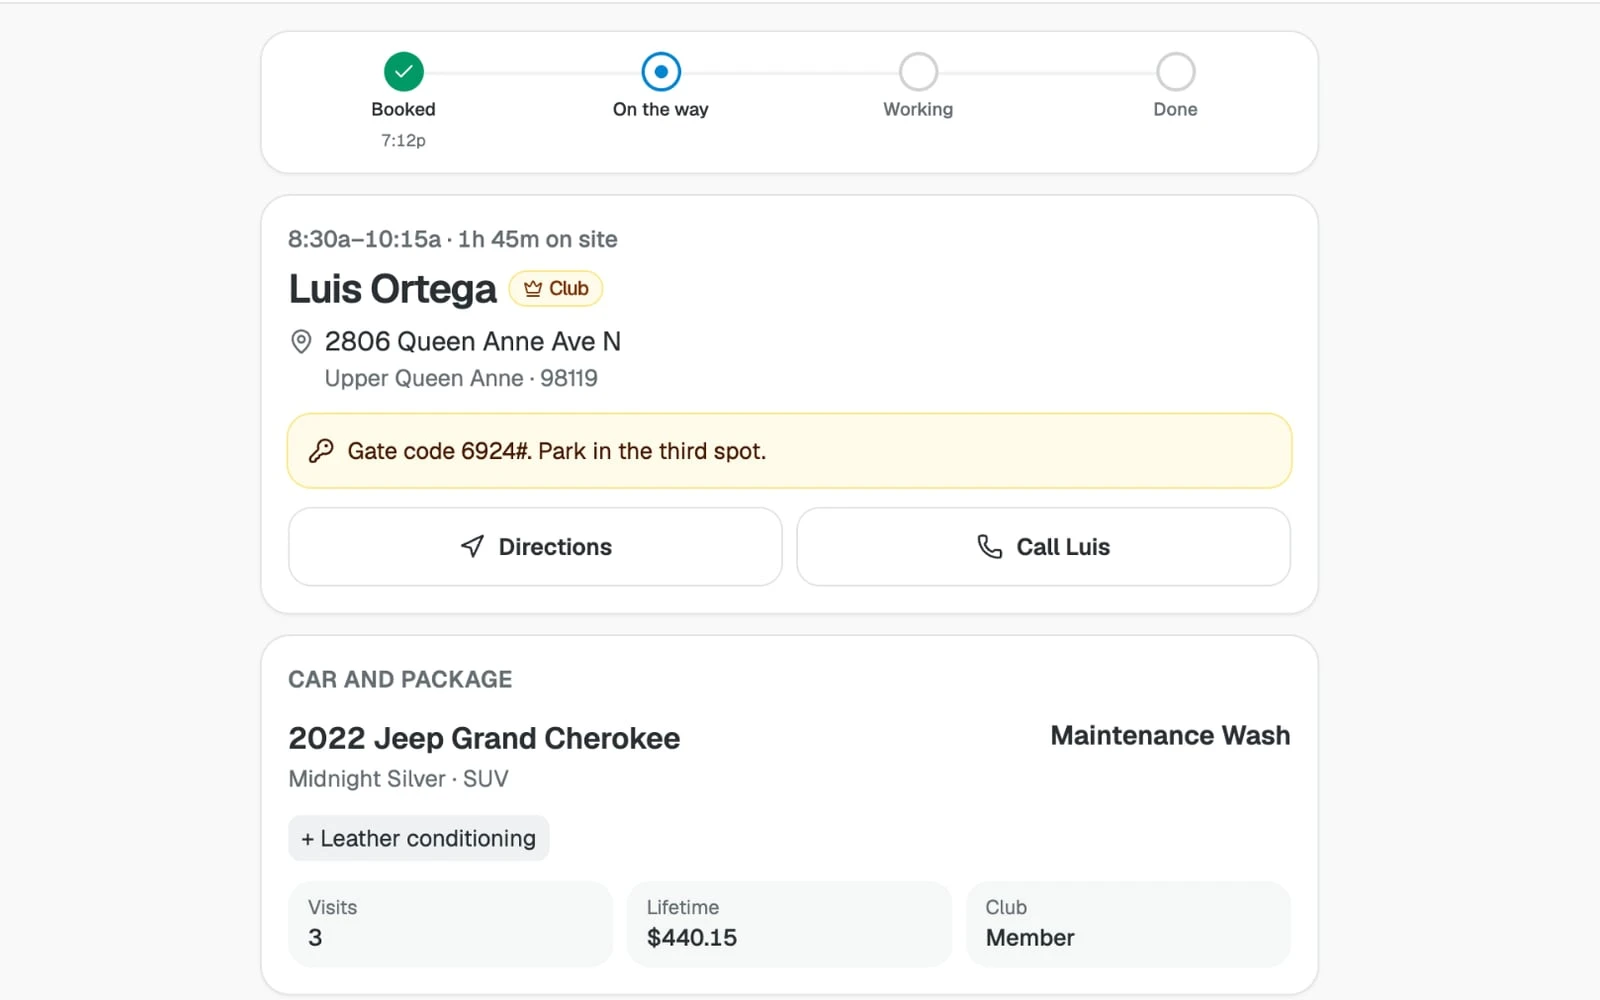Click the On the way step label
Image resolution: width=1600 pixels, height=1000 pixels.
point(661,109)
